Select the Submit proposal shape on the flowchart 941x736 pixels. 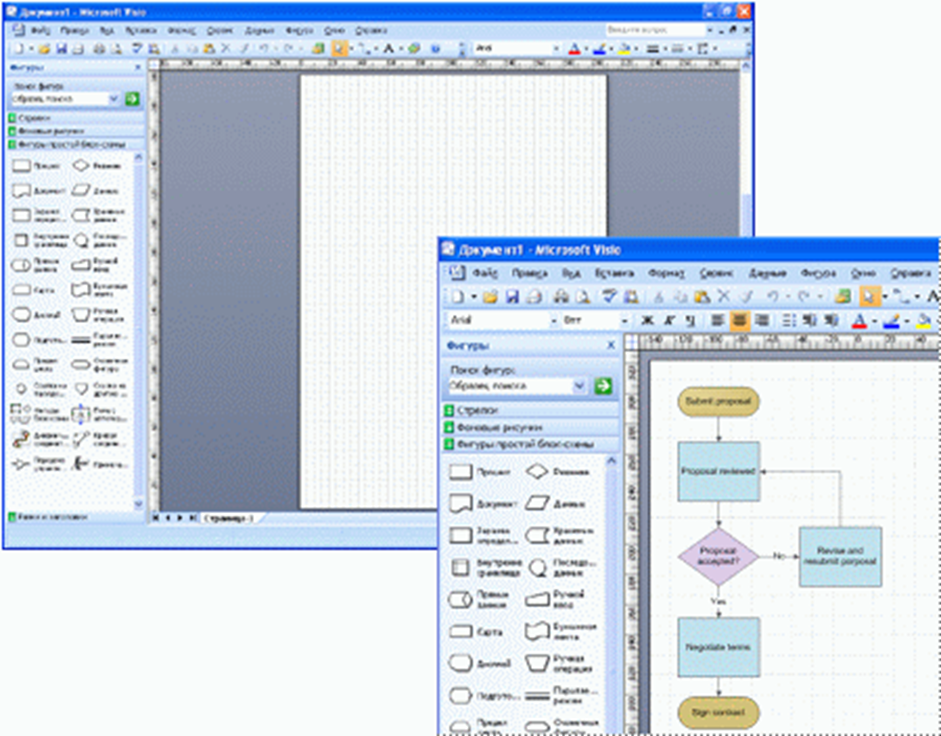718,402
